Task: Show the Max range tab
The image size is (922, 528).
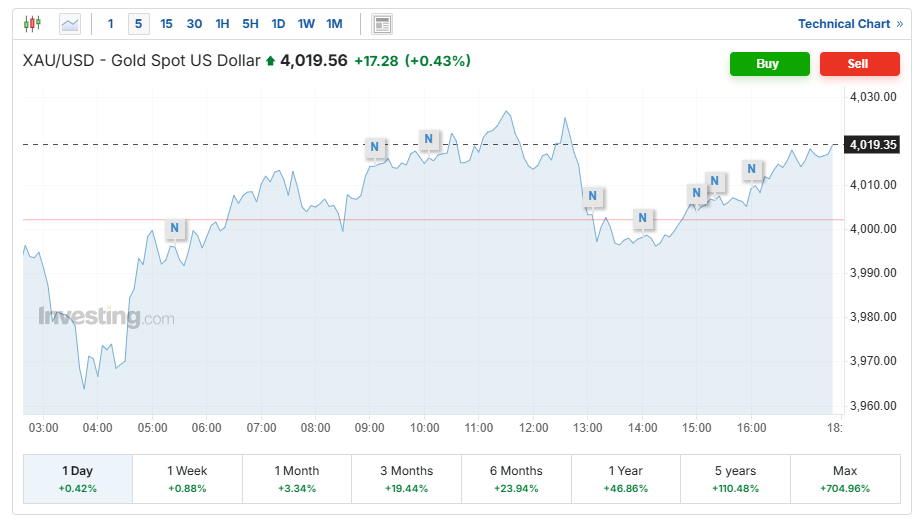Action: pyautogui.click(x=844, y=479)
